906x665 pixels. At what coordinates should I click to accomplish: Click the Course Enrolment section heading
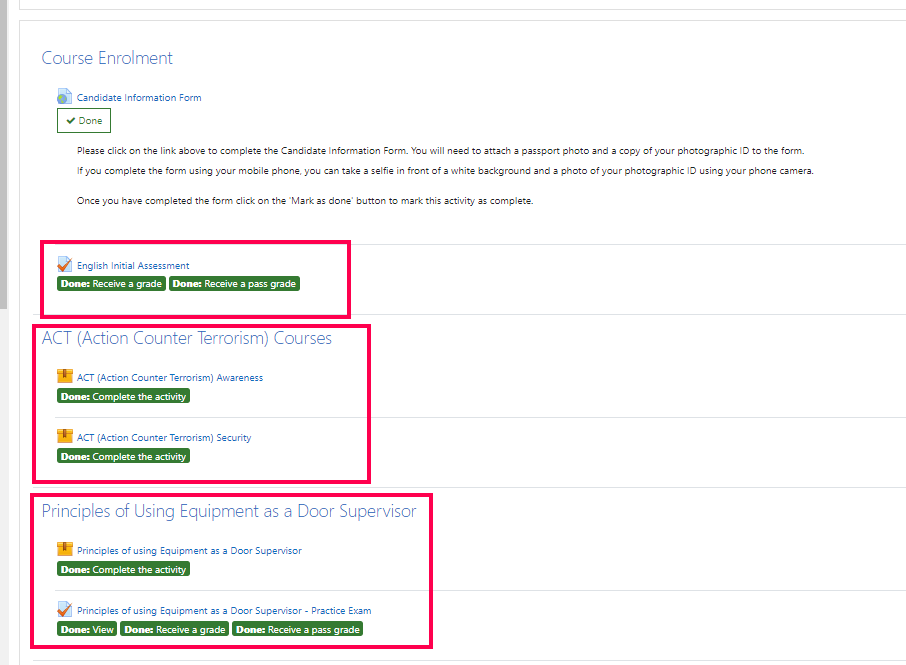tap(107, 58)
